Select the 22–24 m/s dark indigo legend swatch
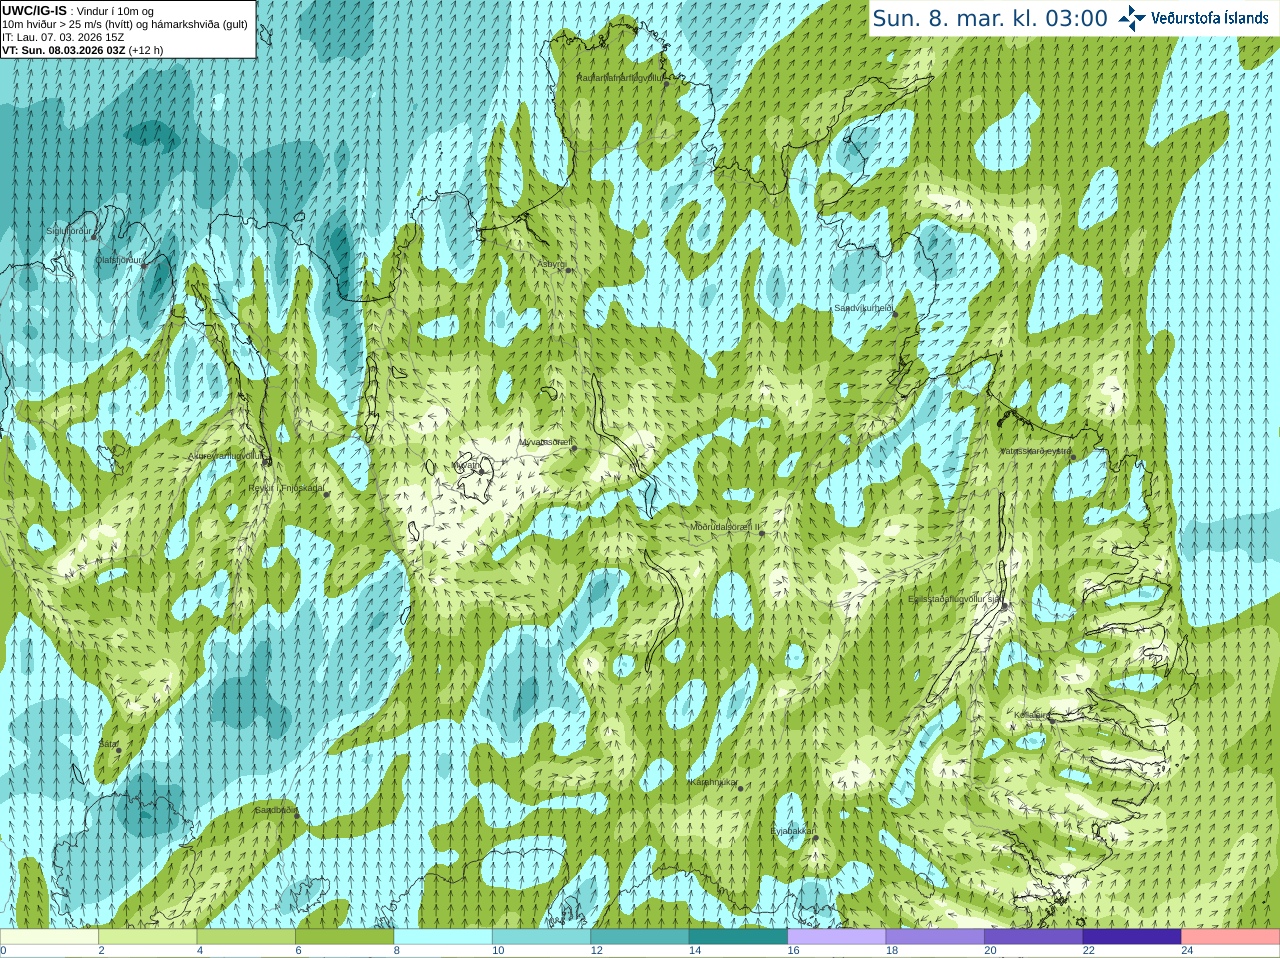The width and height of the screenshot is (1280, 958). pyautogui.click(x=1132, y=937)
